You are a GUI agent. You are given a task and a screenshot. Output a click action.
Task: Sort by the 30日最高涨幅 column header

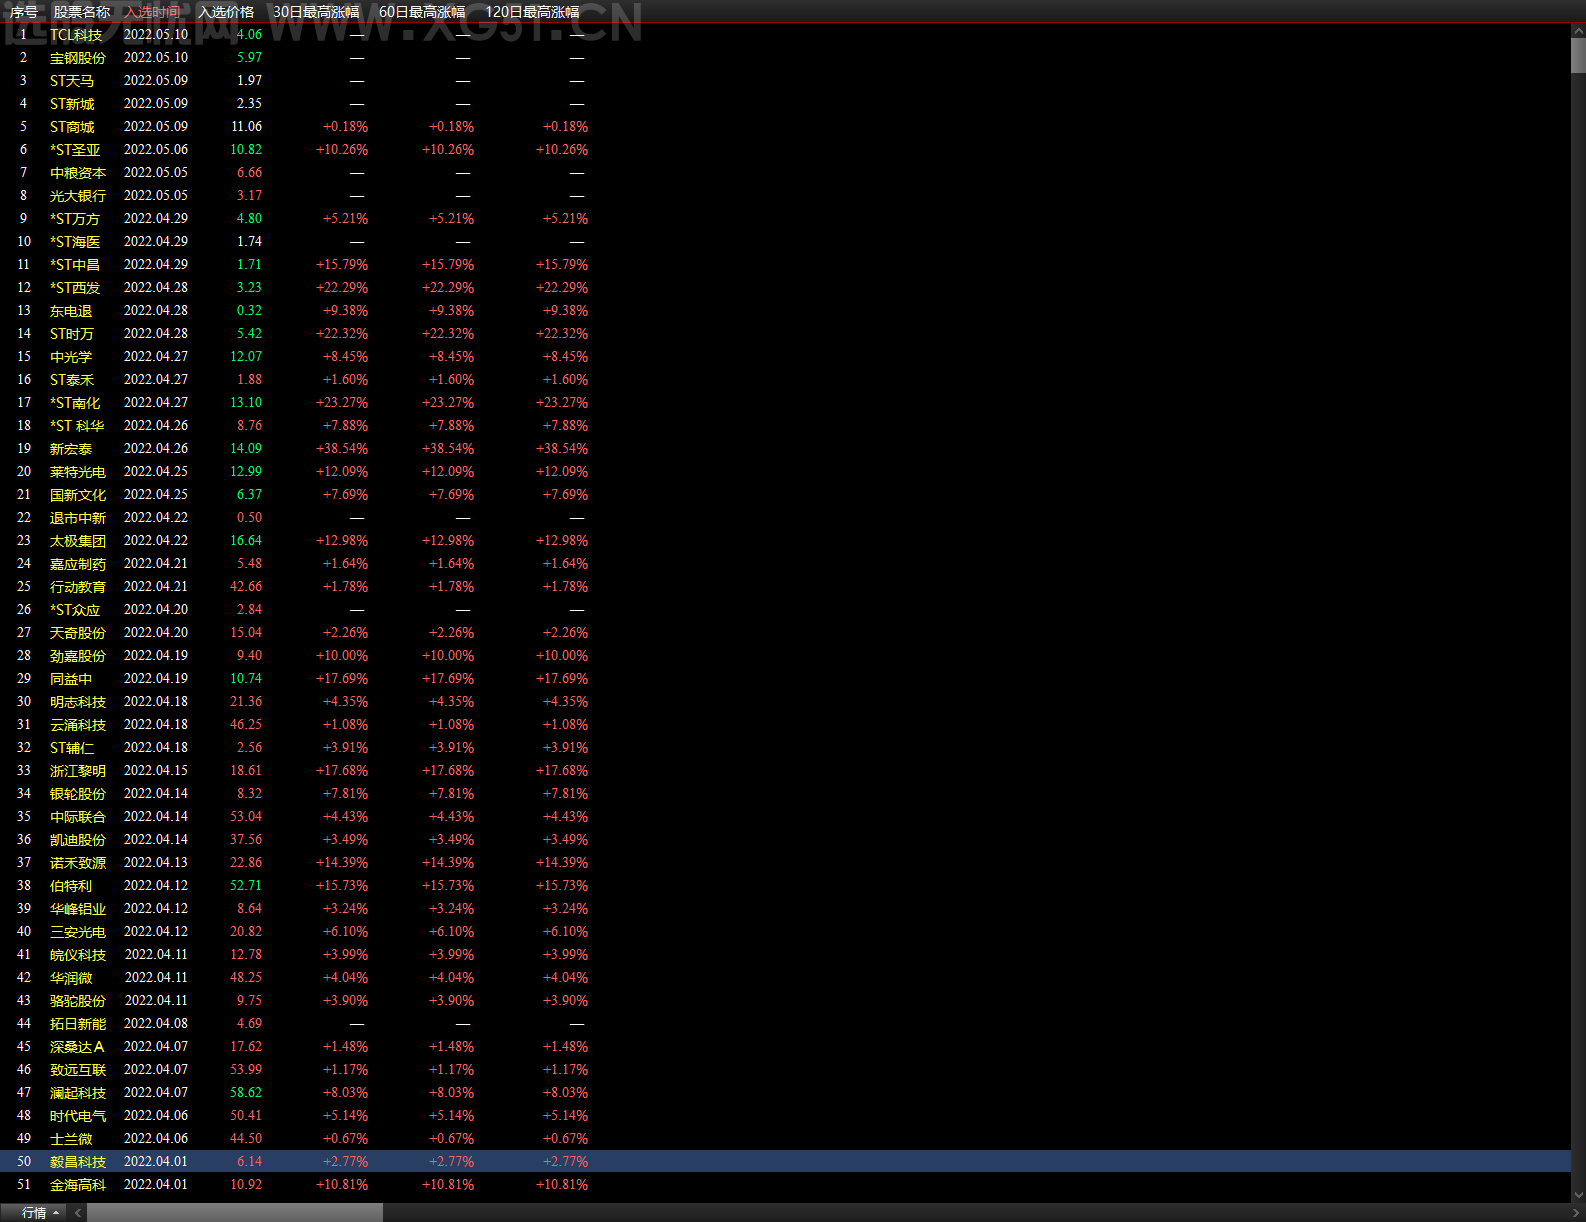tap(316, 12)
